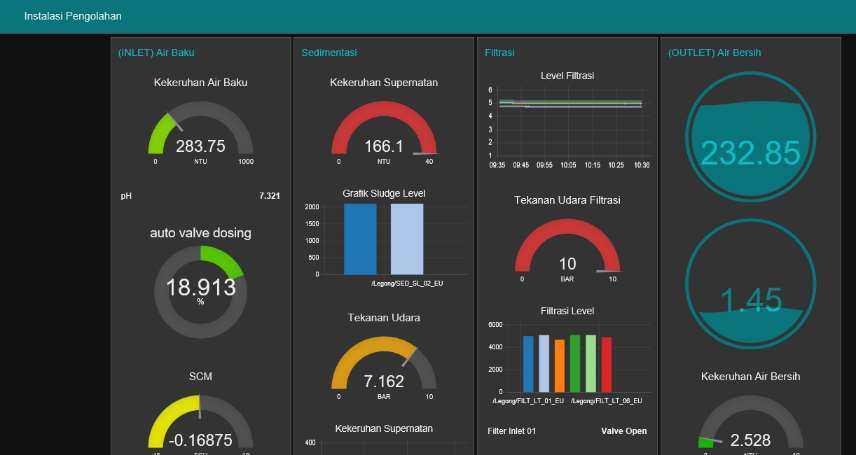Image resolution: width=856 pixels, height=455 pixels.
Task: Select the auto valve dosing donut gauge
Action: (200, 292)
